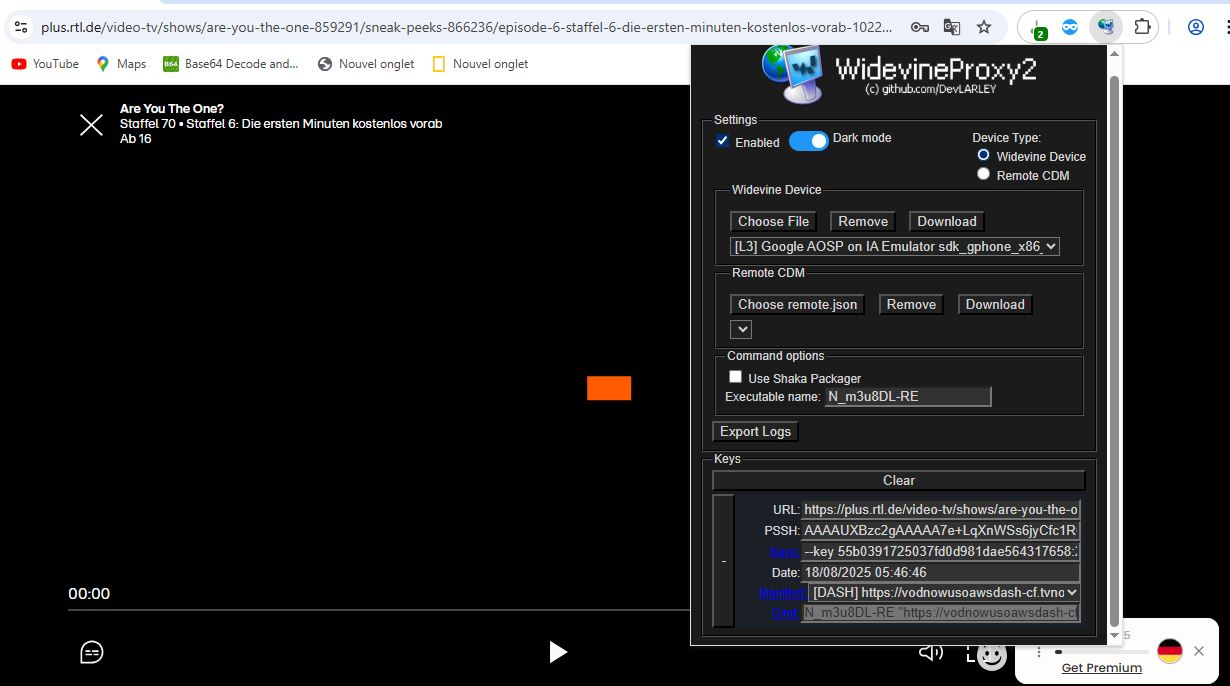Open the saved passwords key icon
The height and width of the screenshot is (686, 1230).
point(919,27)
